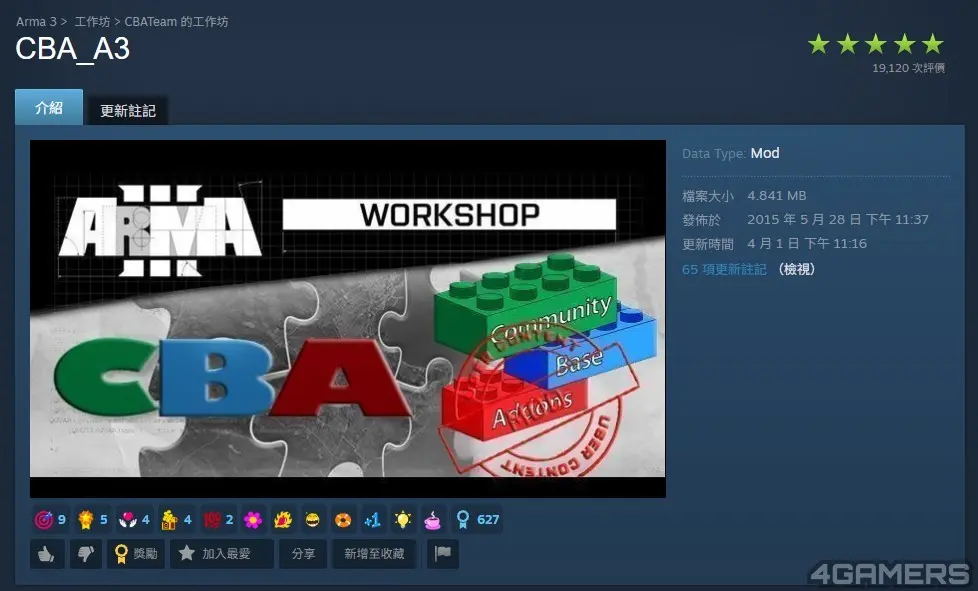Click the pink coffee cup award icon
The image size is (978, 591).
click(x=432, y=519)
